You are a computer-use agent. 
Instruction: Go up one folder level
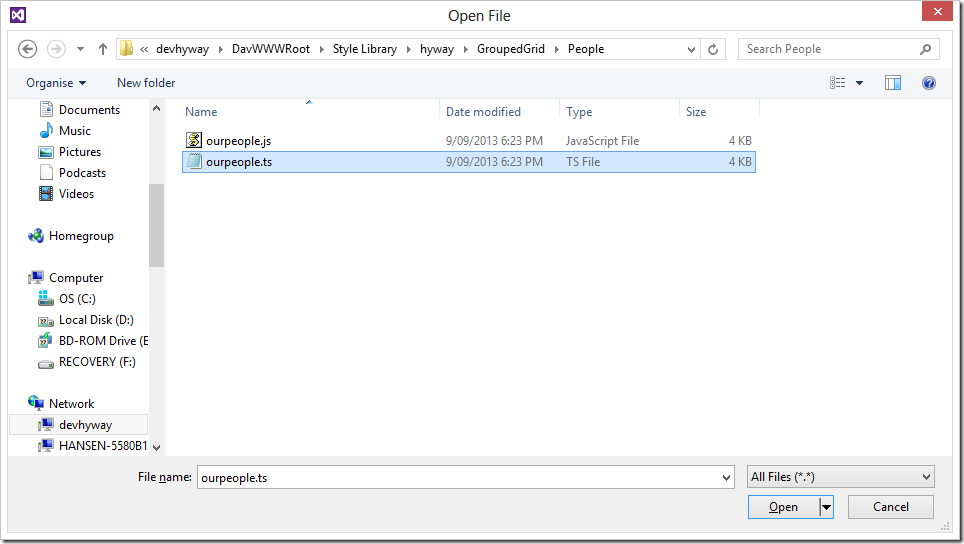tap(102, 49)
